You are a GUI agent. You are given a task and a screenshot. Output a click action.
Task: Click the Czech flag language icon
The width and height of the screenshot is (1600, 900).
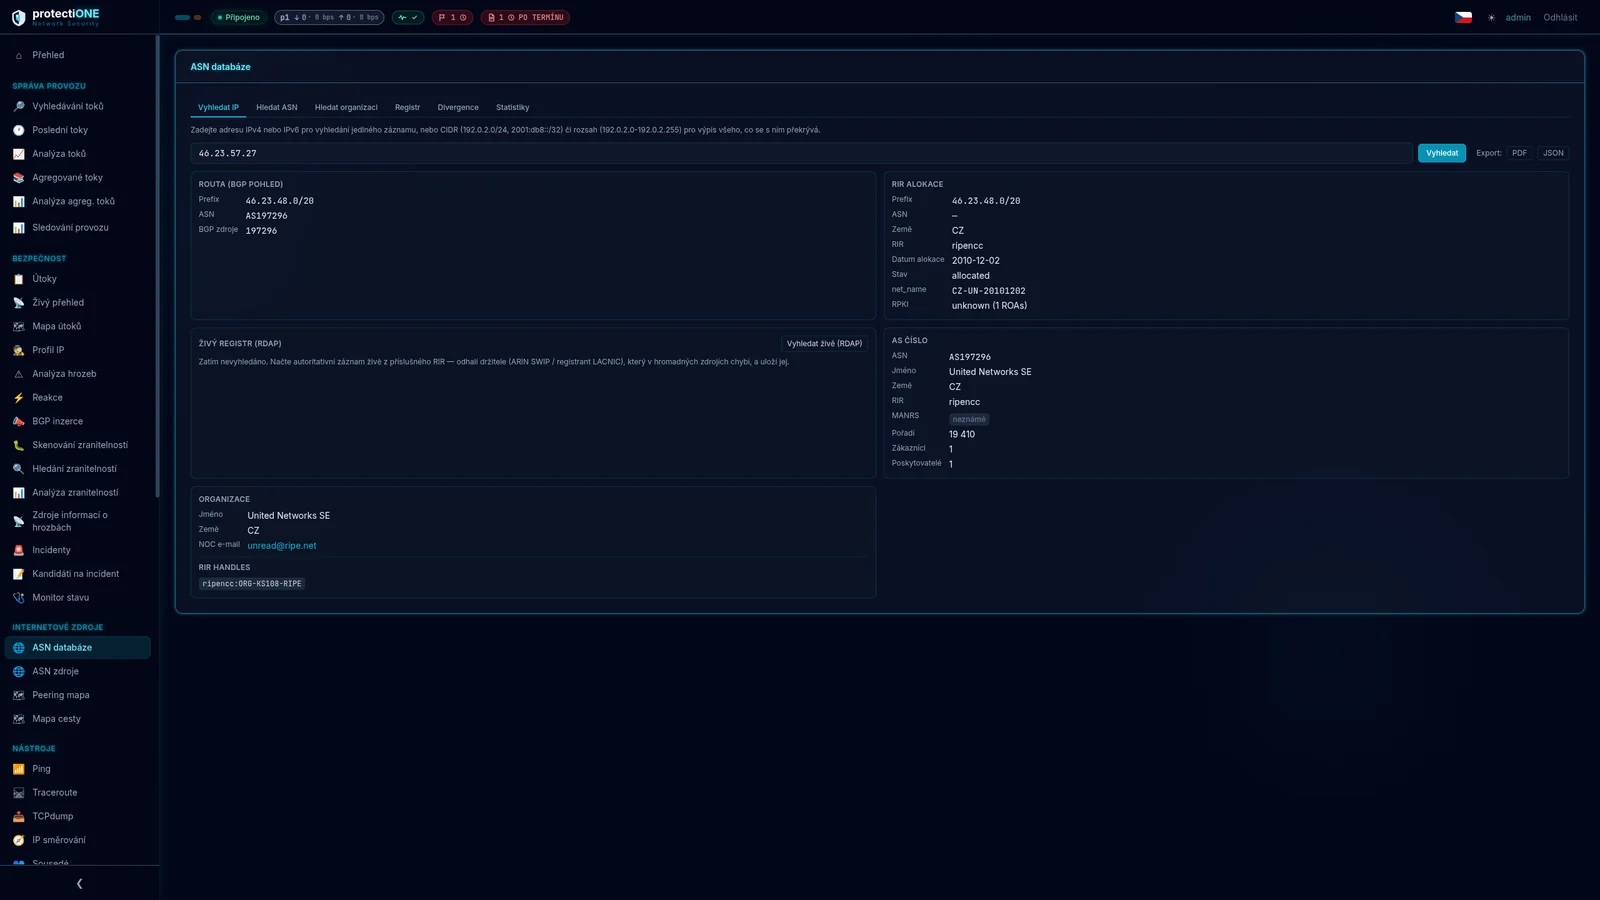tap(1463, 17)
